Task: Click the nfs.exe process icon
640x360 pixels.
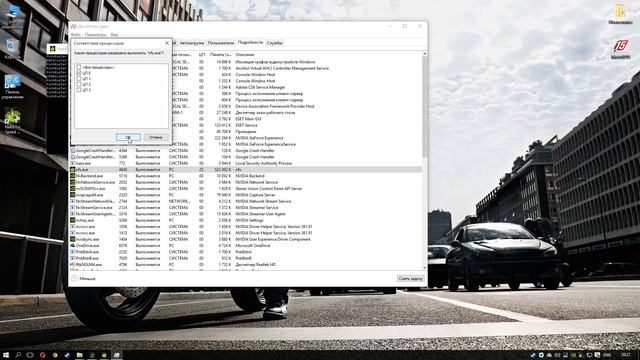Action: click(x=73, y=169)
